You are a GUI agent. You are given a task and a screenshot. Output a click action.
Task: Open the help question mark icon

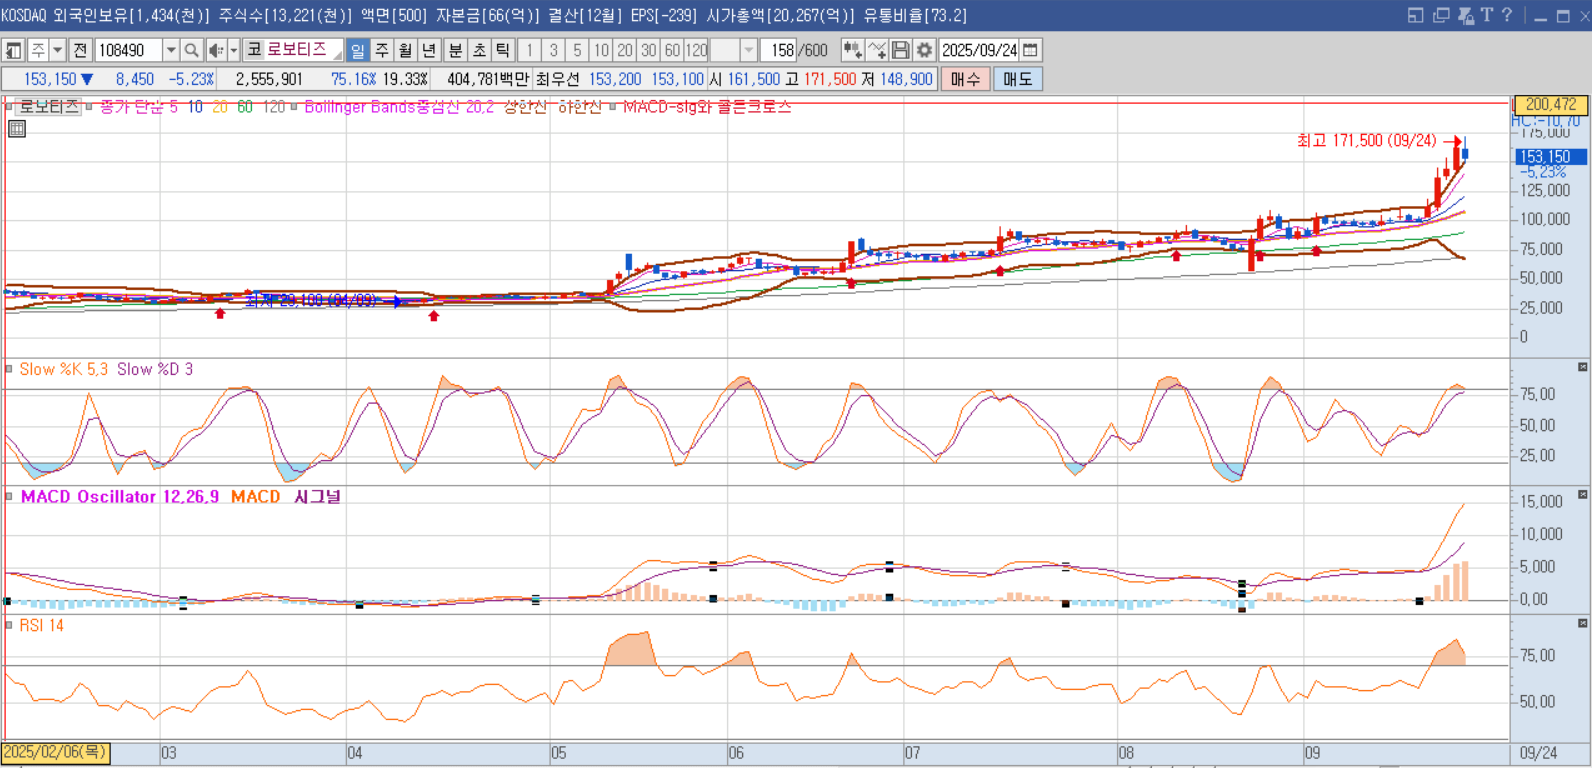click(1507, 15)
